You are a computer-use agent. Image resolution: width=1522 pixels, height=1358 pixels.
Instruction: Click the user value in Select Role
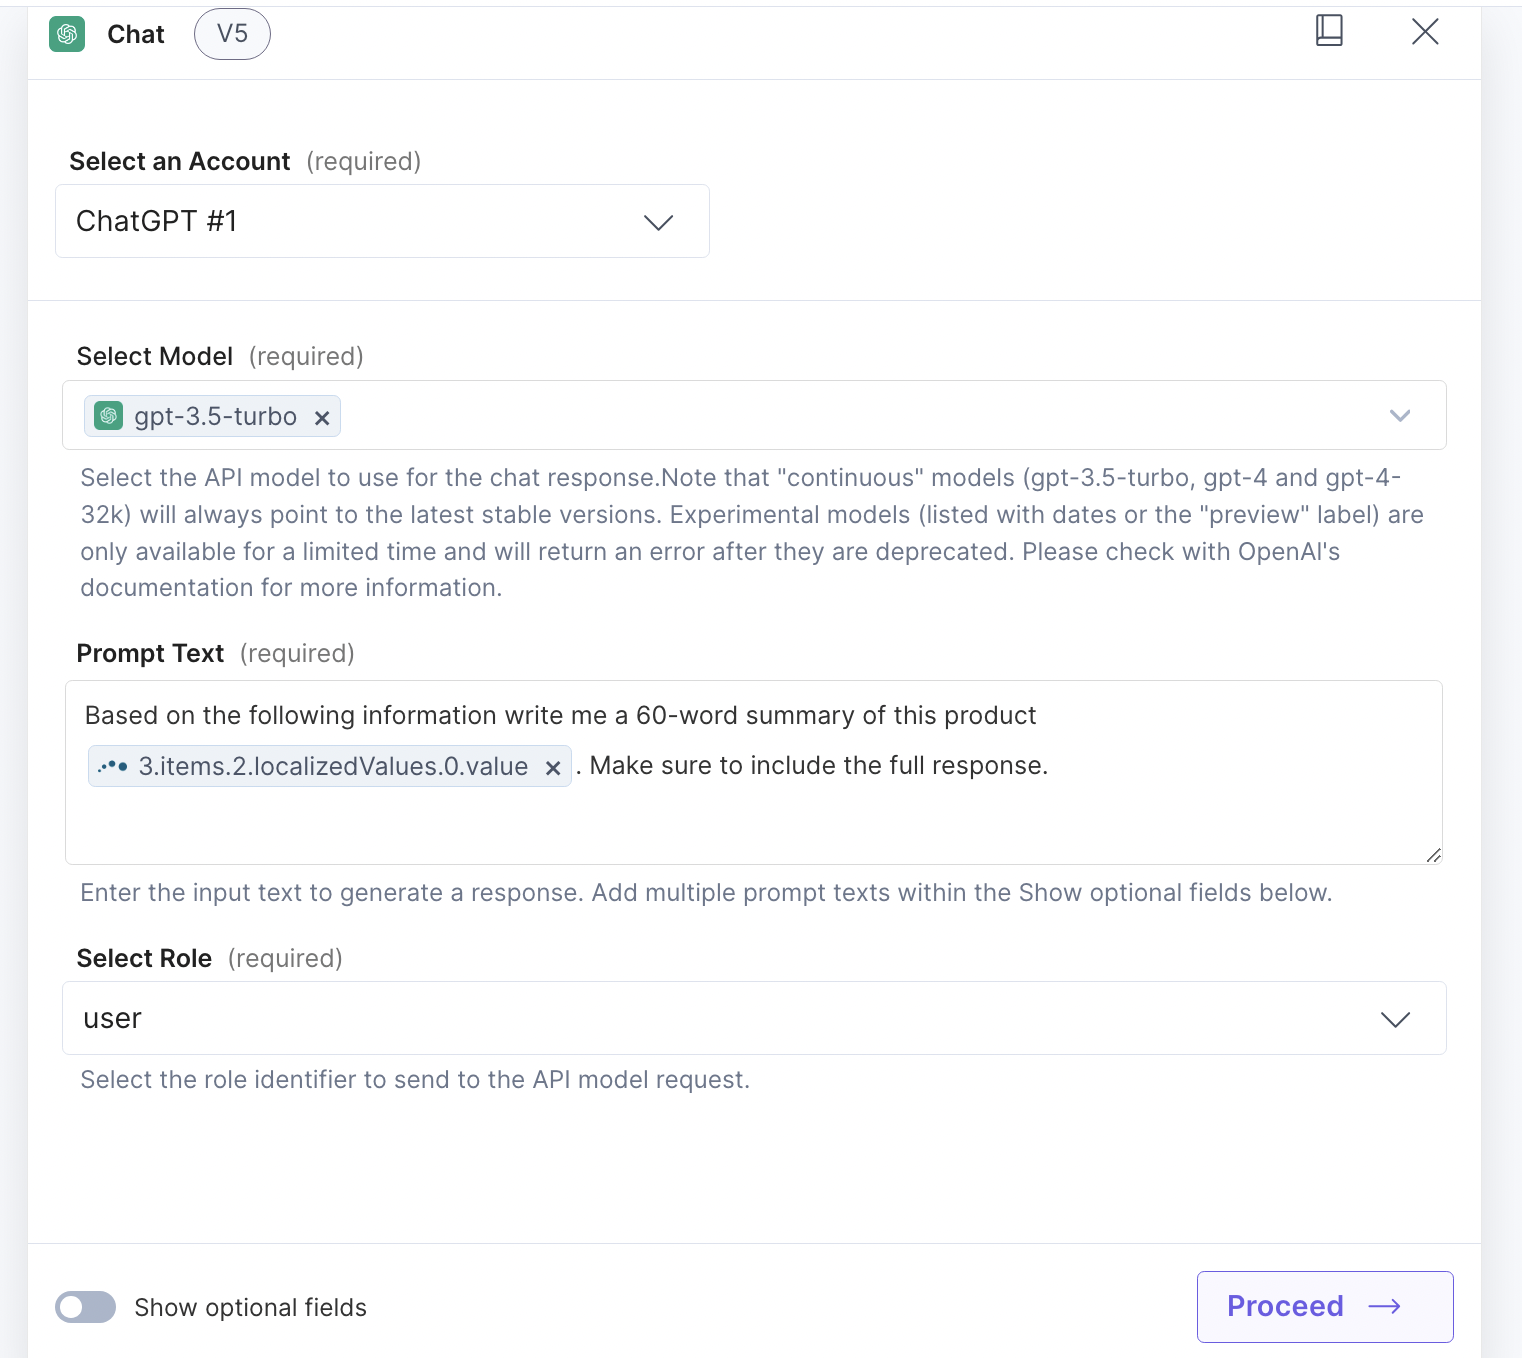click(112, 1018)
